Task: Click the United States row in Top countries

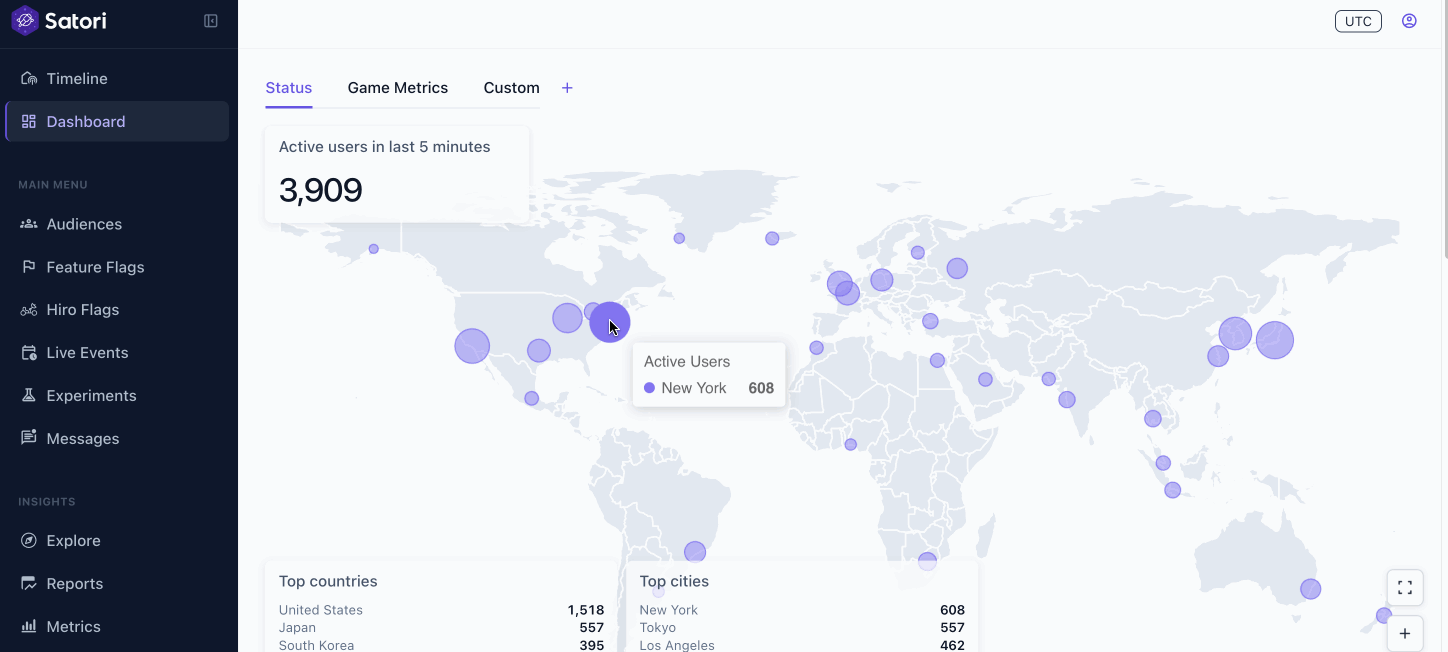Action: click(x=441, y=610)
